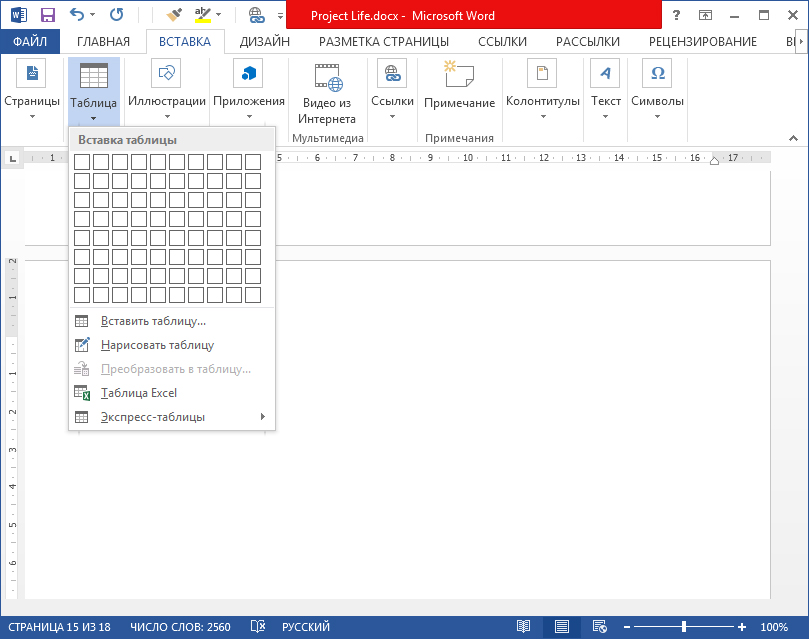809x639 pixels.
Task: Collapse the Таблица dropdown button
Action: click(93, 92)
